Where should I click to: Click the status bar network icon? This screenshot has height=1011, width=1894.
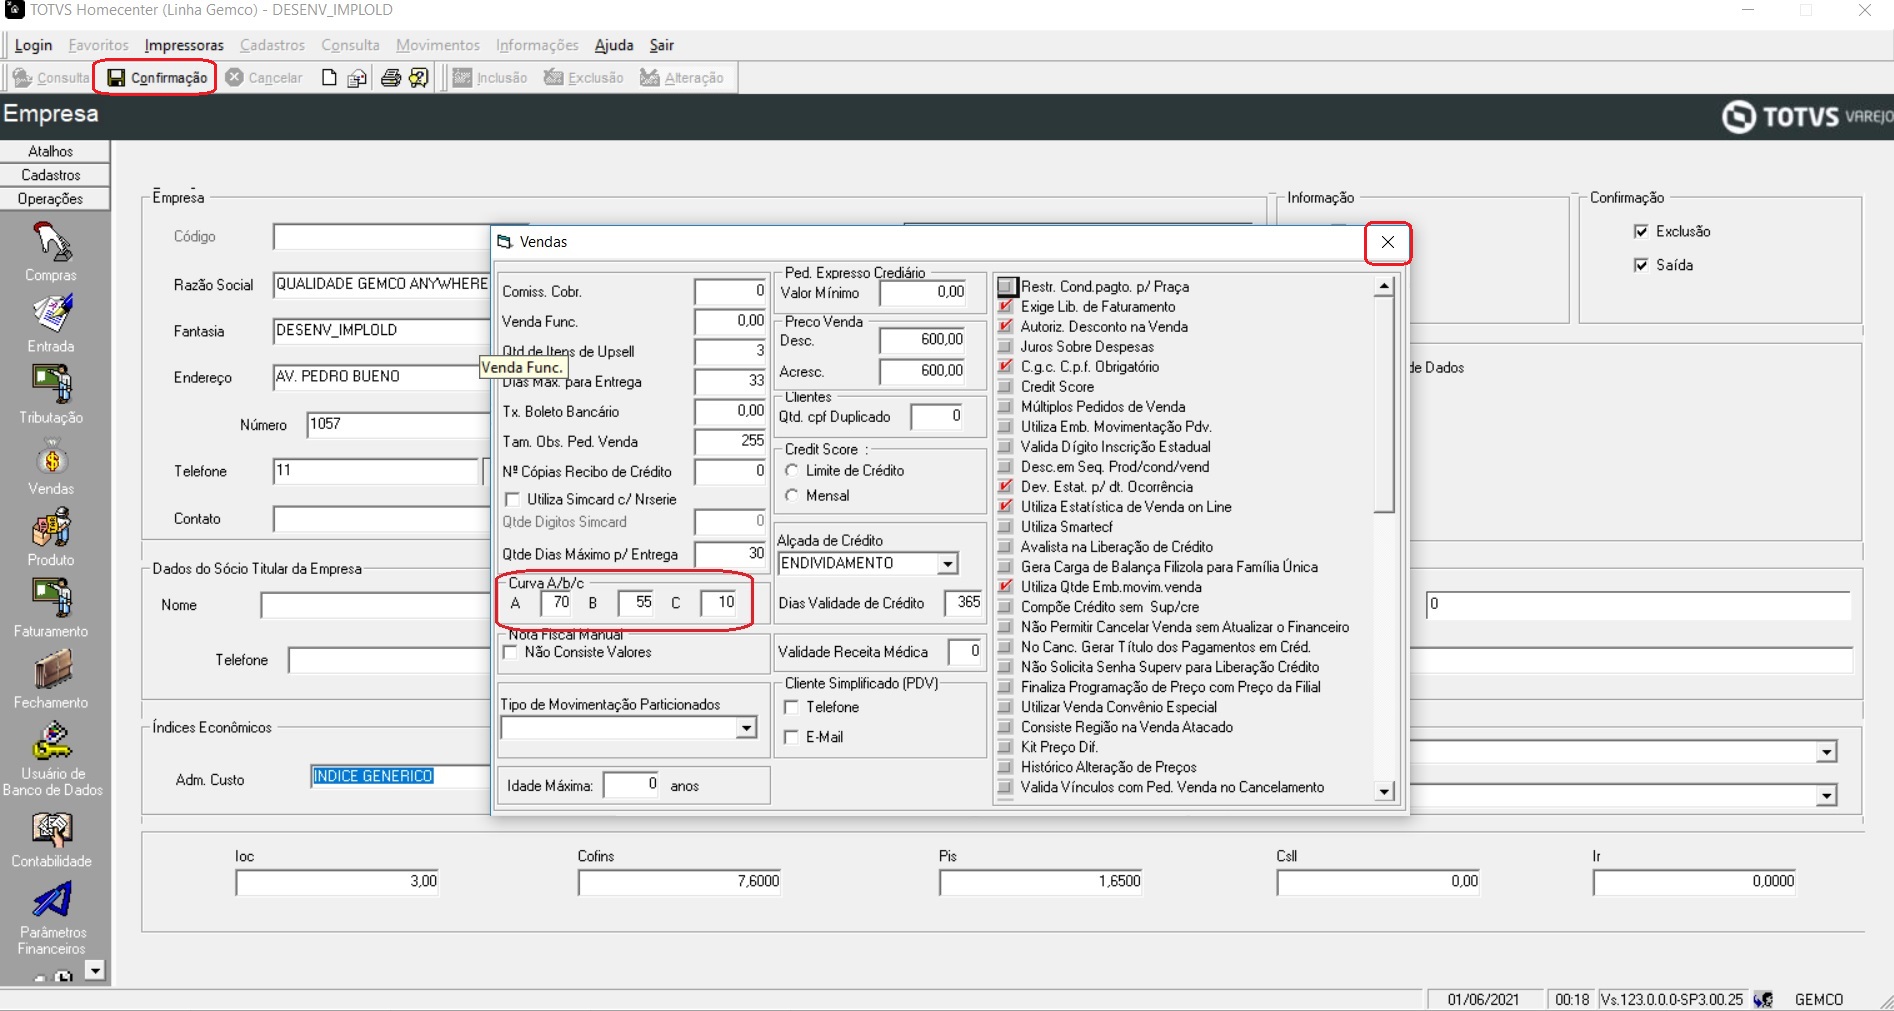(x=1764, y=999)
